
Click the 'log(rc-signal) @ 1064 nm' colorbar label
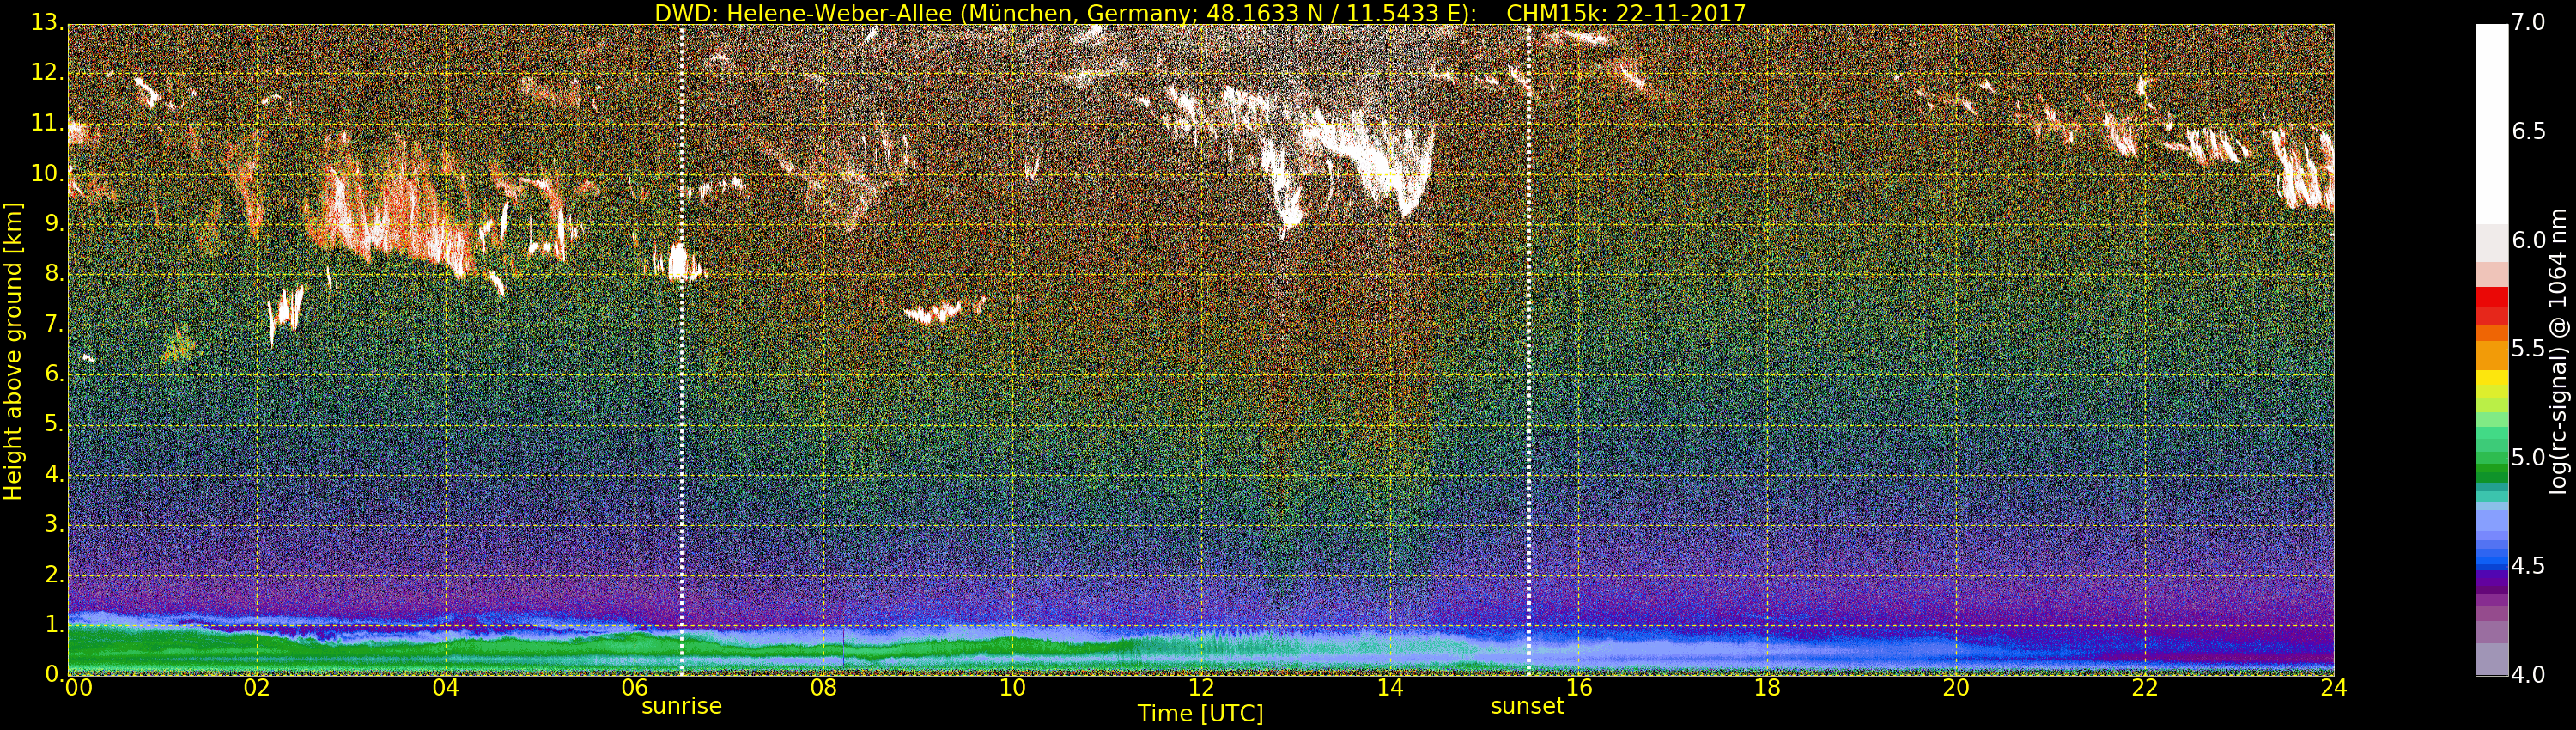pos(2558,351)
